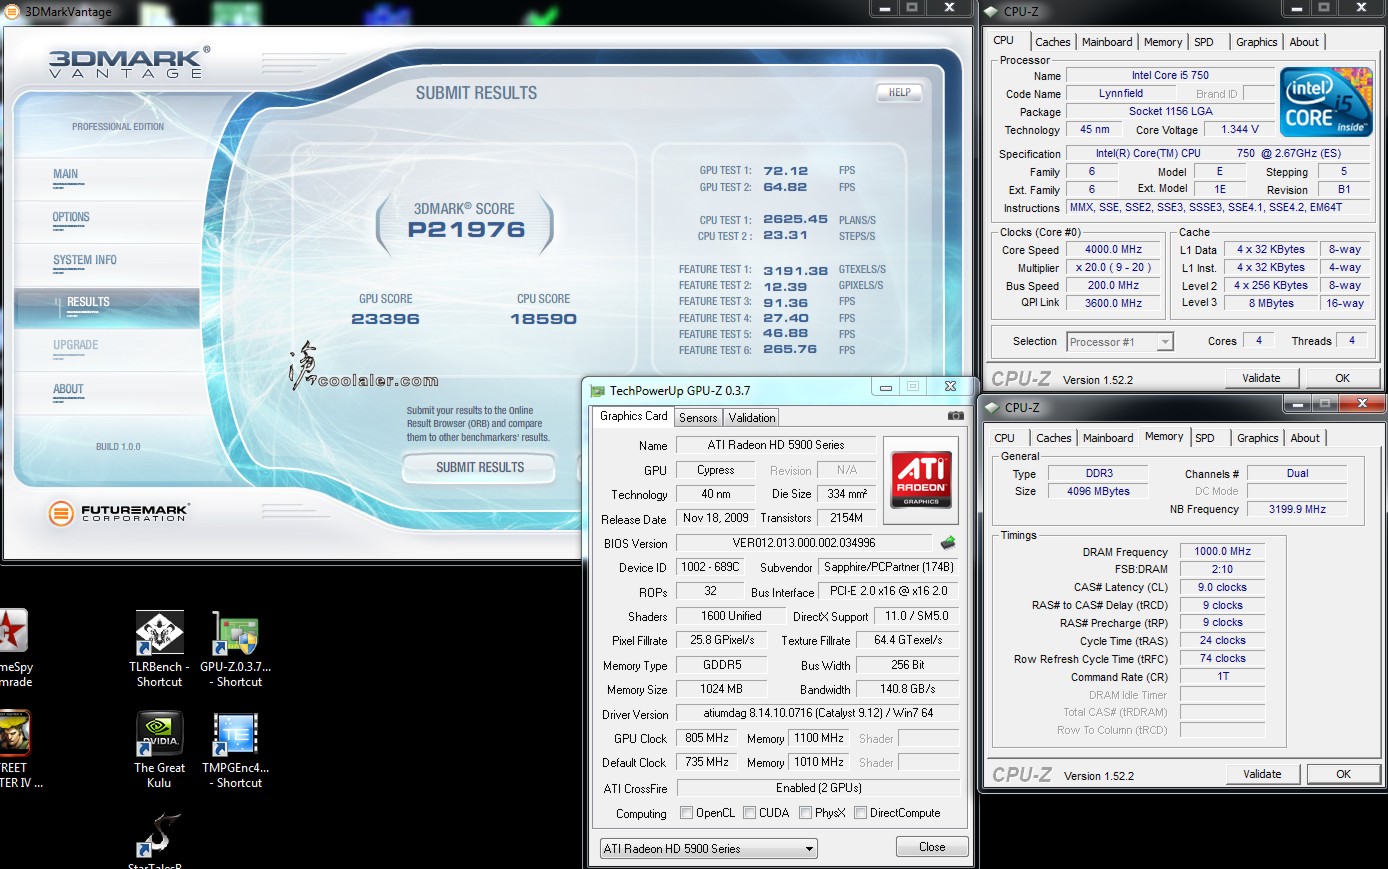Click the P21976 3DMark score
This screenshot has width=1388, height=869.
tap(466, 230)
